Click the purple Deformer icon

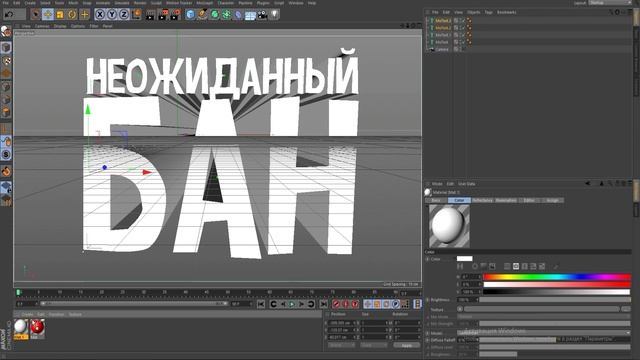[238, 15]
